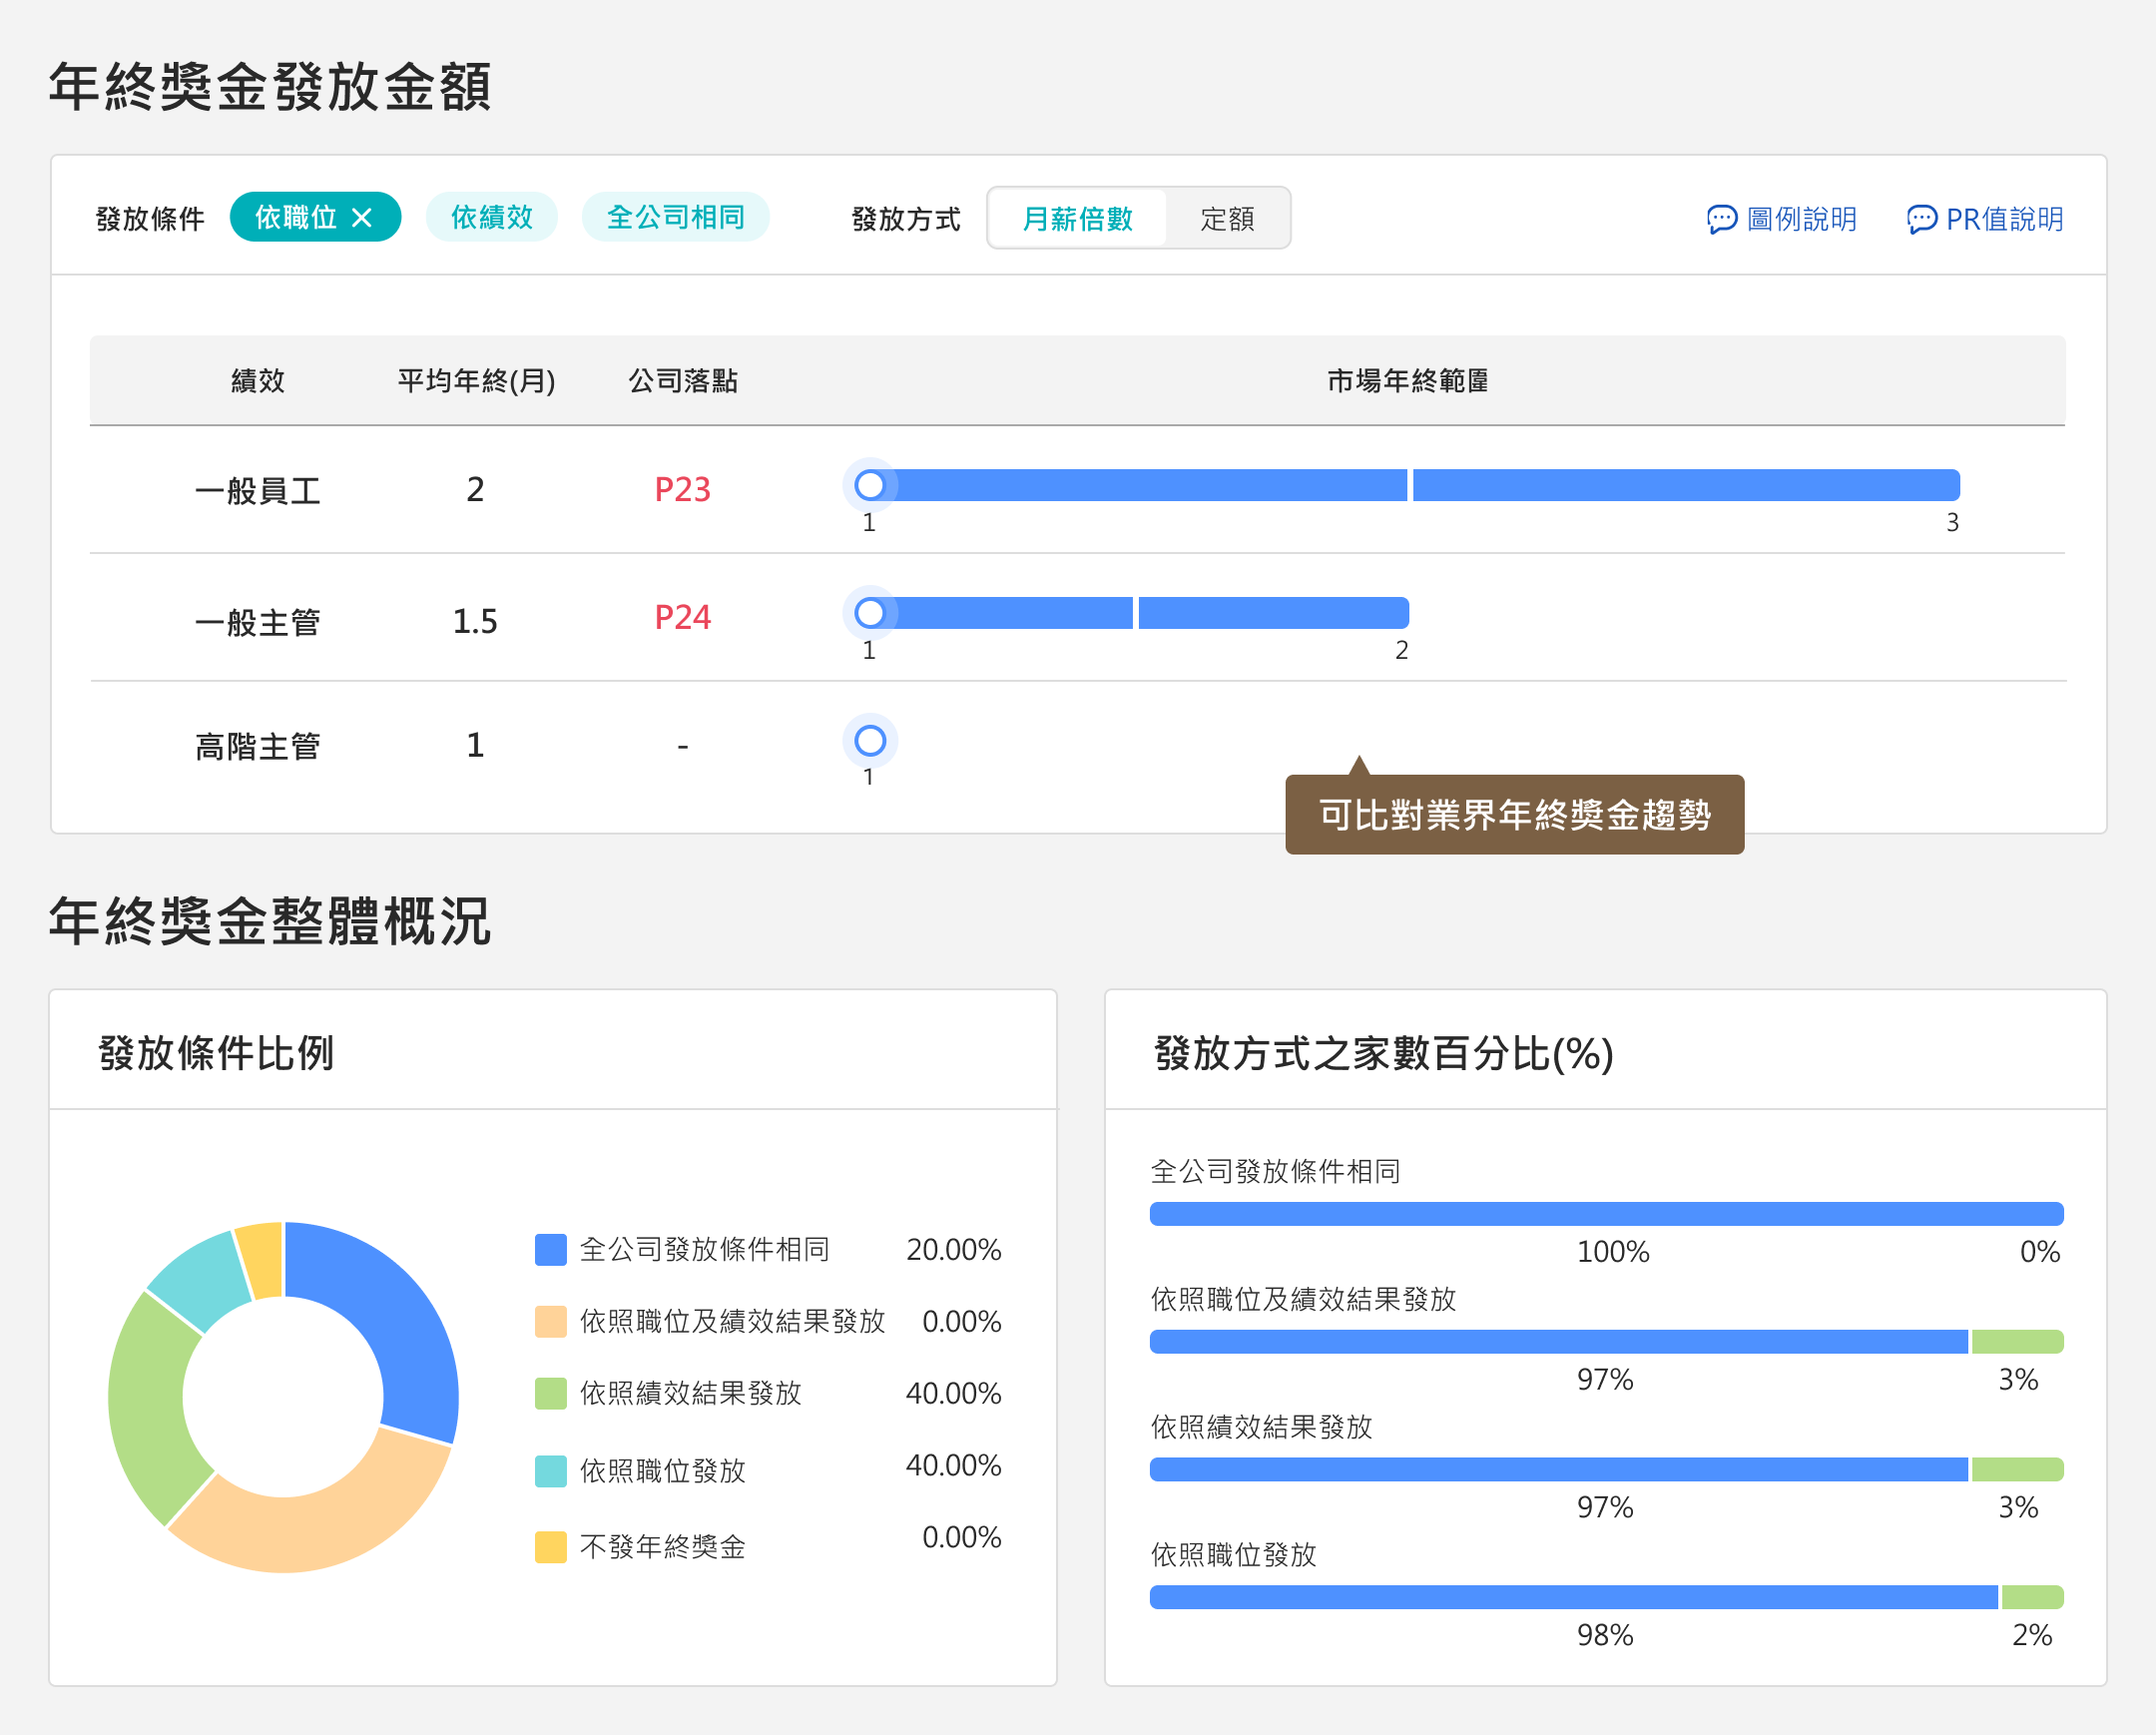Click green swatch for 依照績效結果發放 legend

coord(550,1393)
